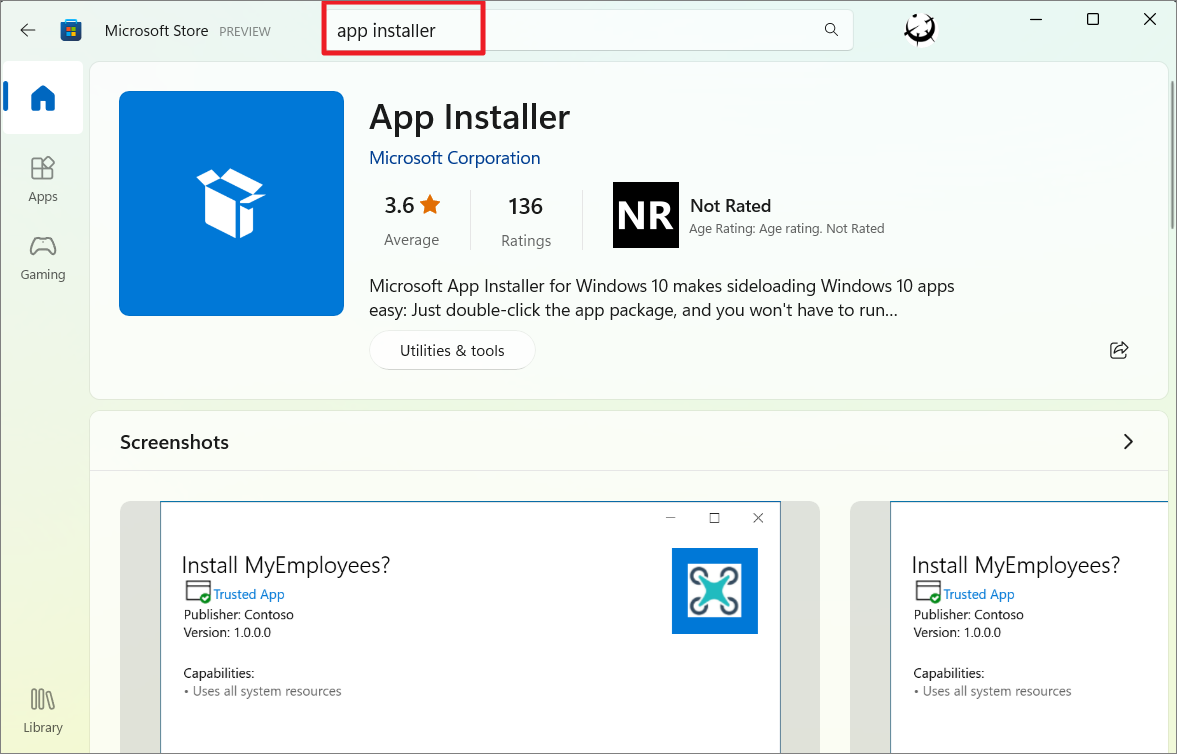Click the search box with app installer
The image size is (1177, 754).
tap(588, 30)
